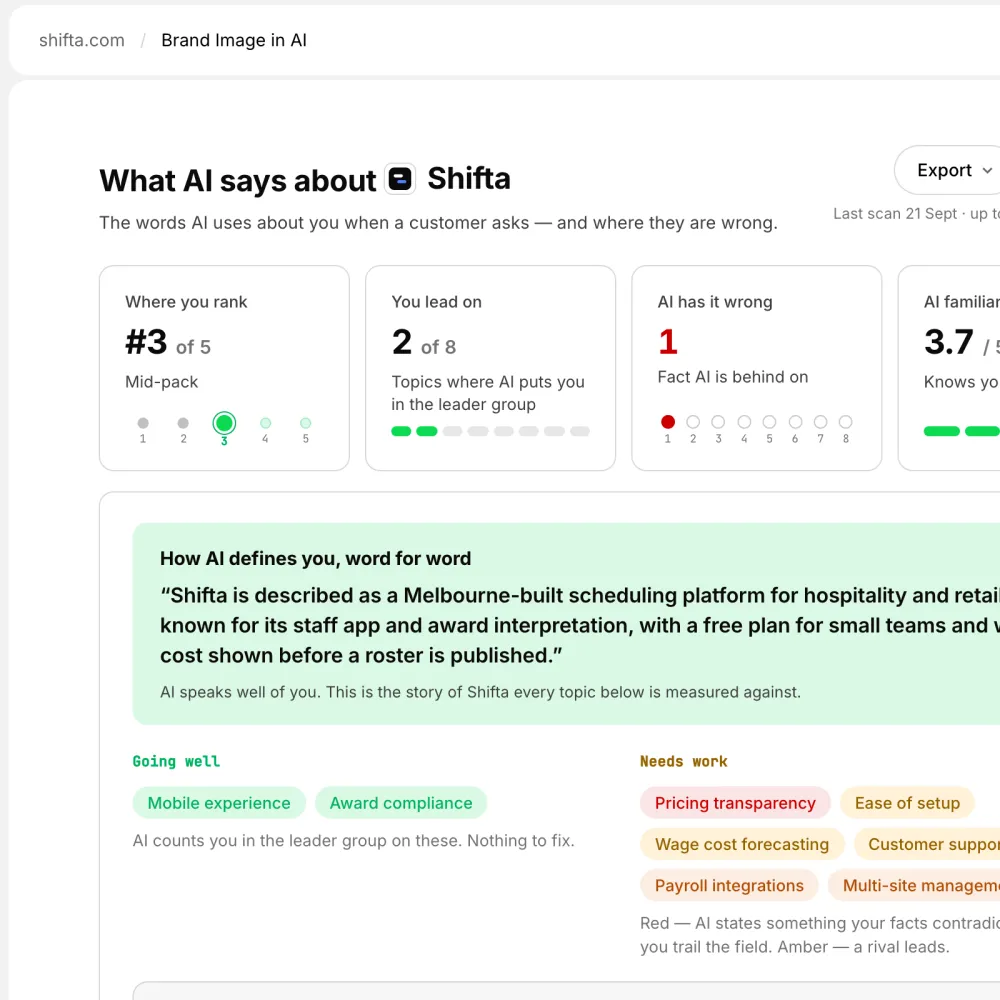Select the Mobile experience topic tag
The height and width of the screenshot is (1000, 1000).
(x=219, y=803)
